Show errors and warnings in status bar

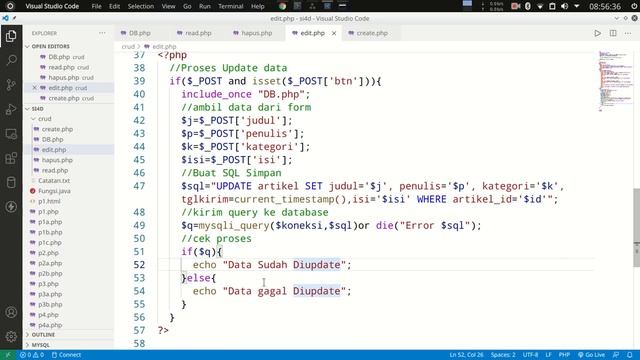pyautogui.click(x=32, y=355)
